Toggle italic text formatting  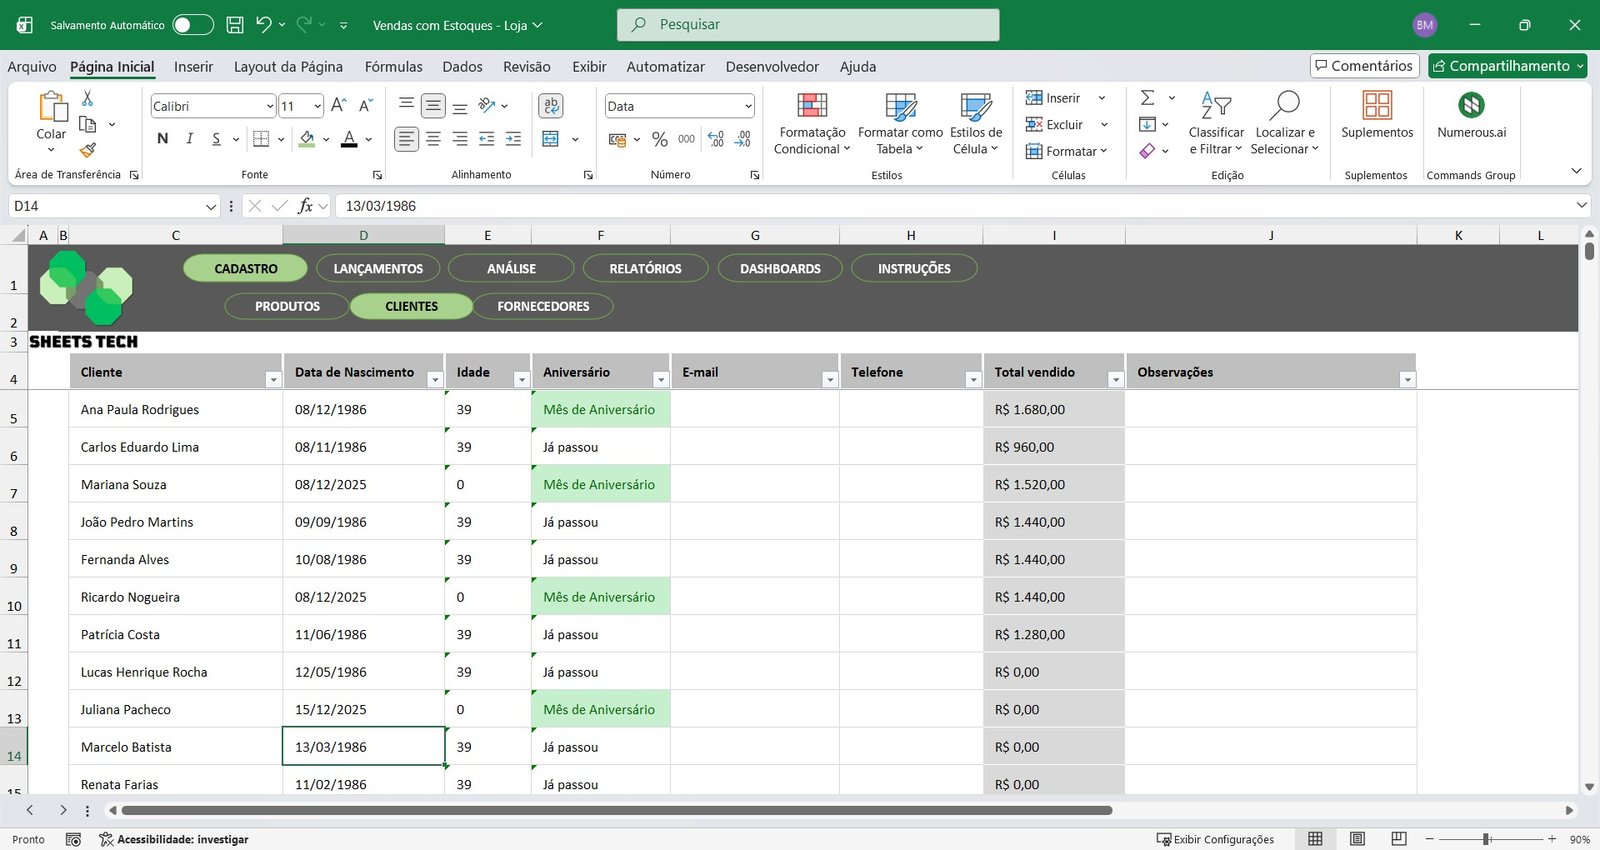pos(190,139)
